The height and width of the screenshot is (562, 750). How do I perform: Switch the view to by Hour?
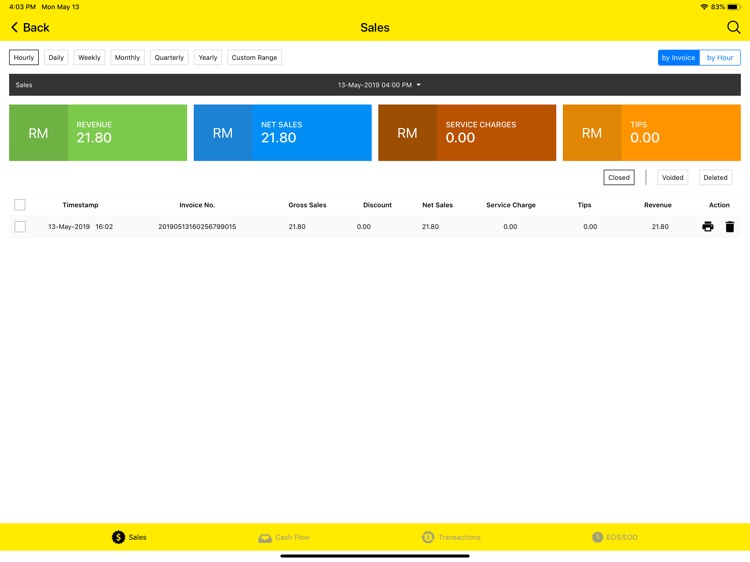pos(720,57)
